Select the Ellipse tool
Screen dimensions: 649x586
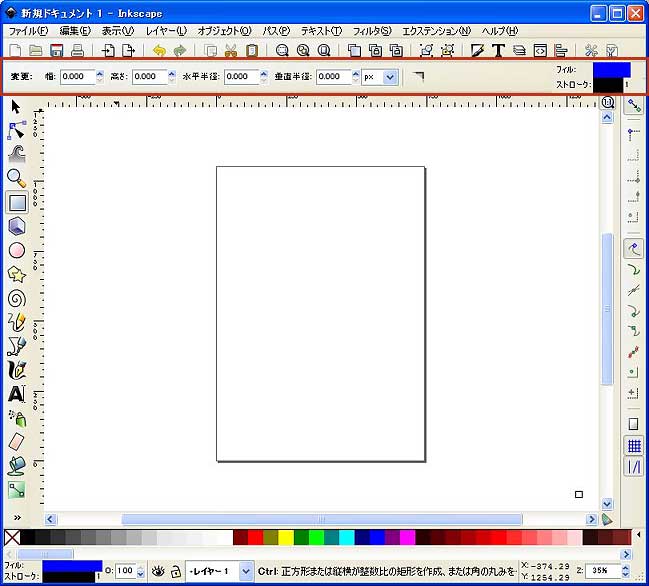[x=16, y=250]
